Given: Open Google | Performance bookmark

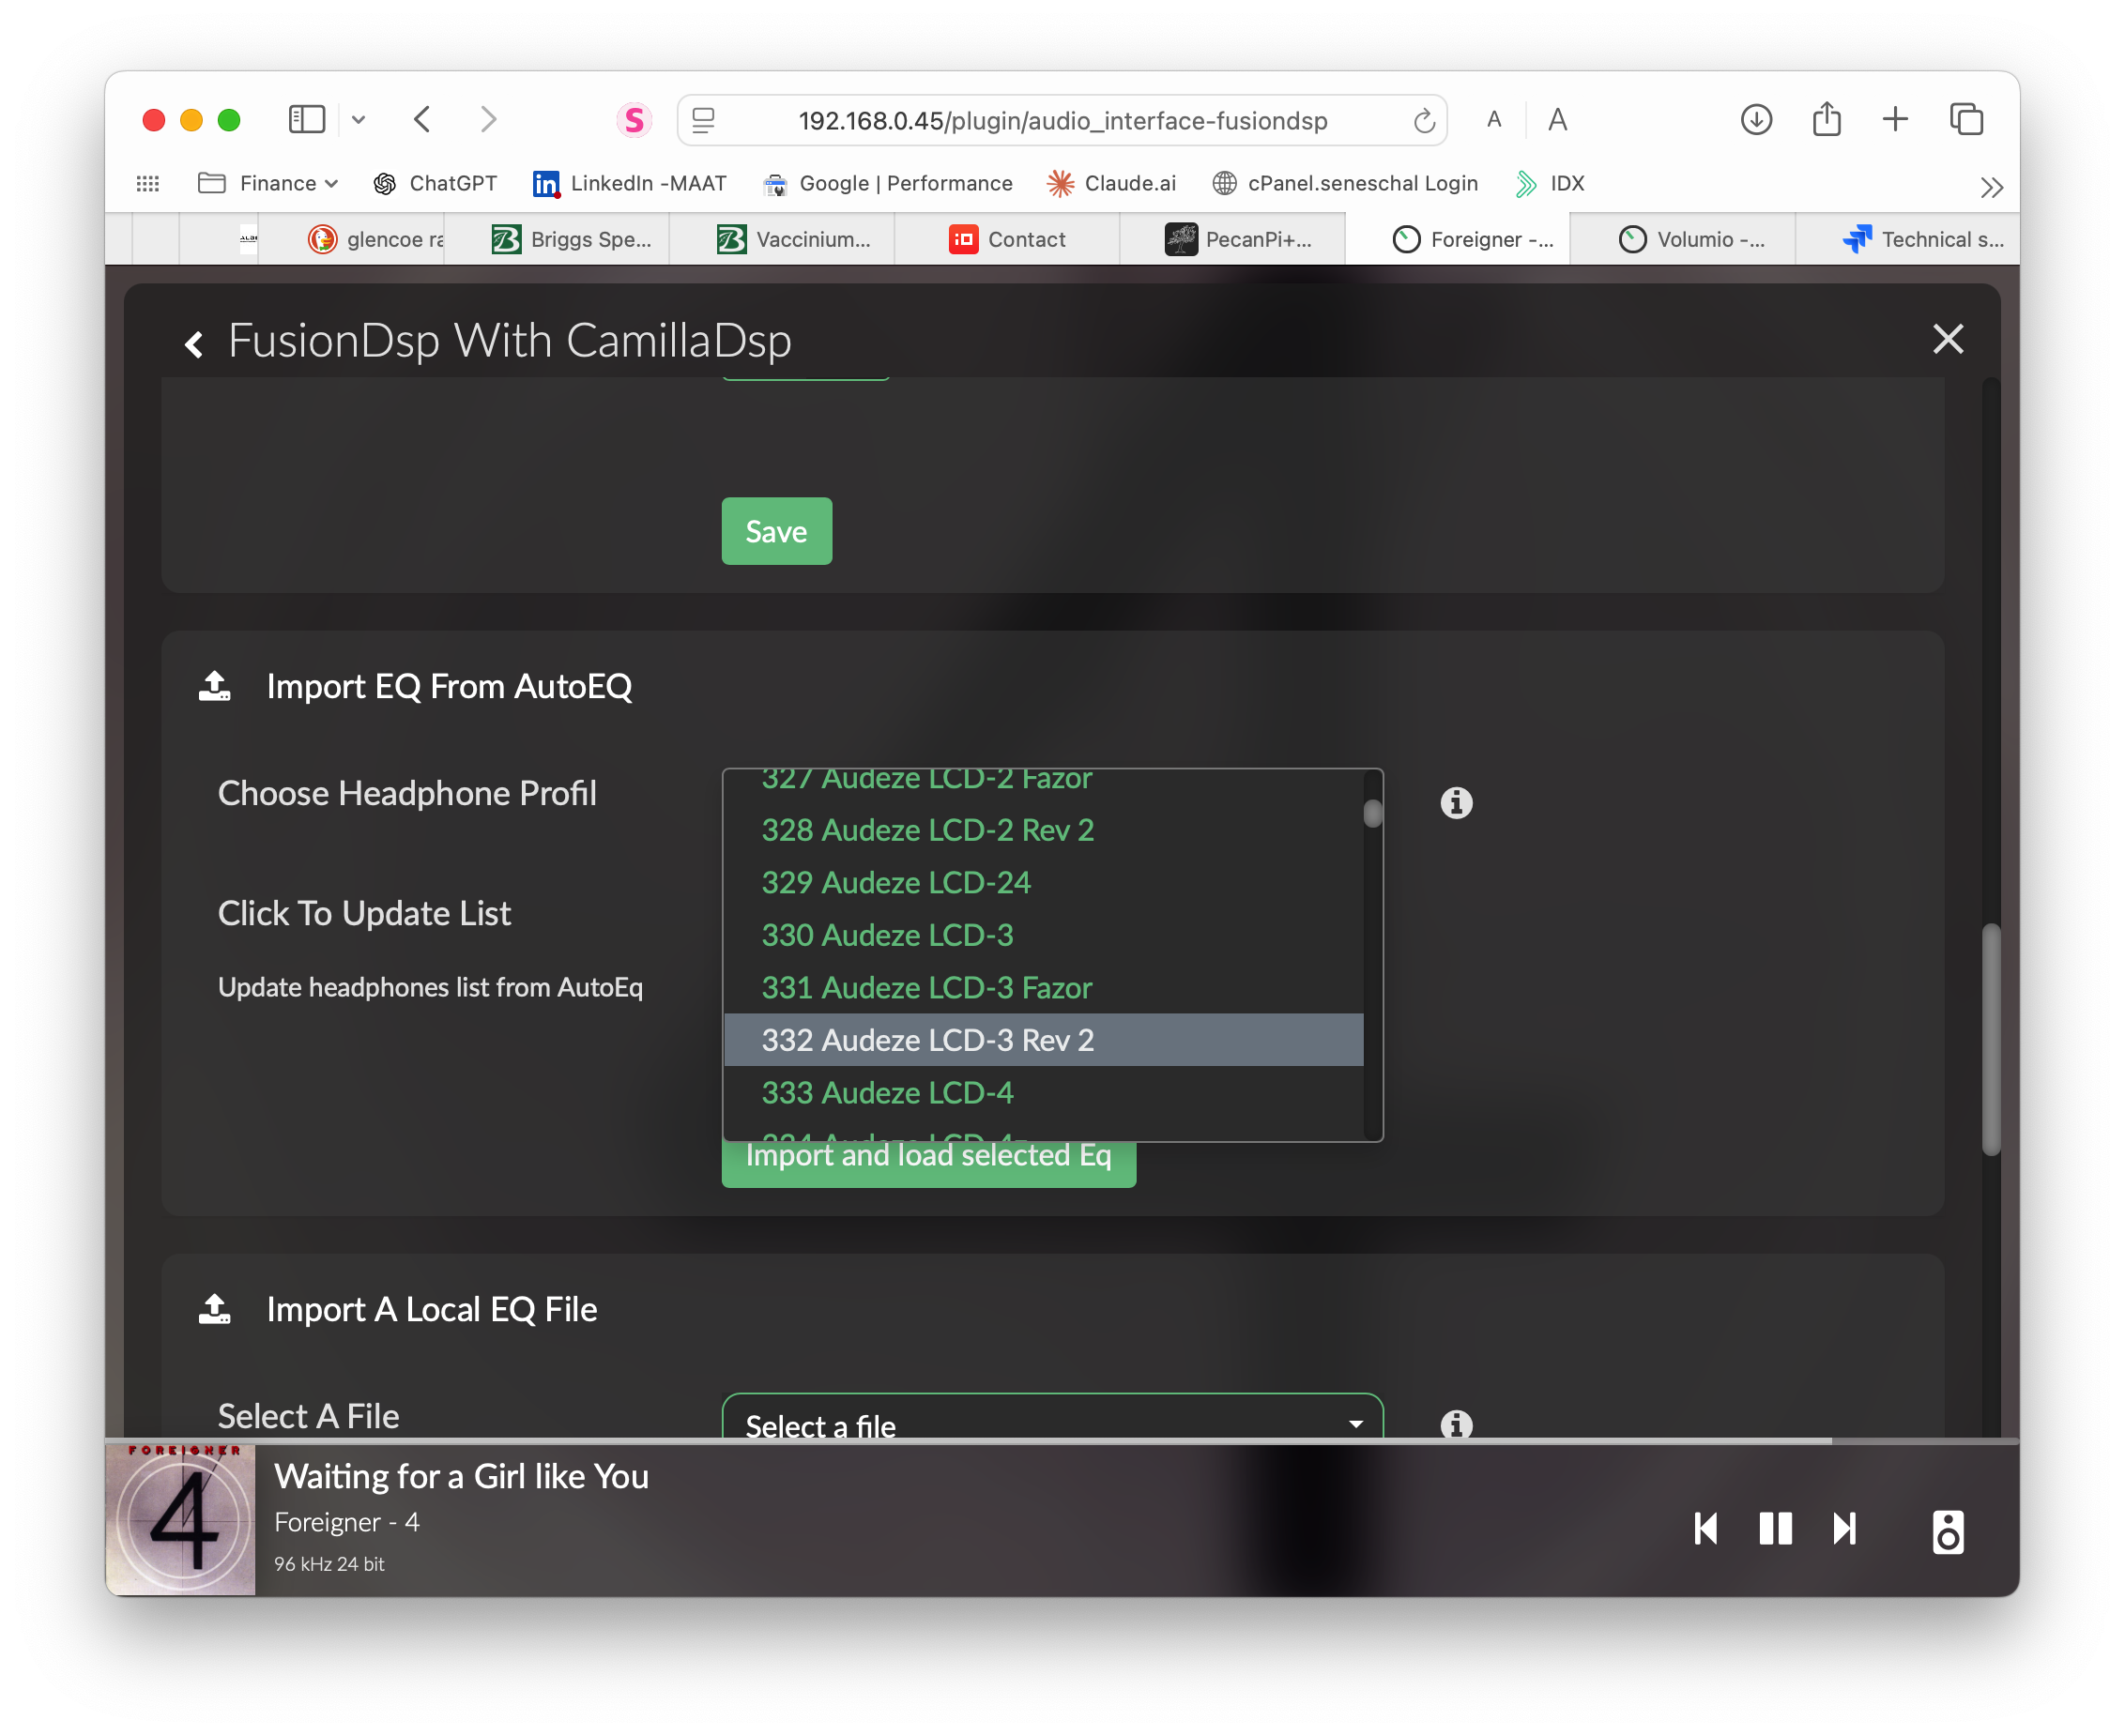Looking at the screenshot, I should pos(887,183).
